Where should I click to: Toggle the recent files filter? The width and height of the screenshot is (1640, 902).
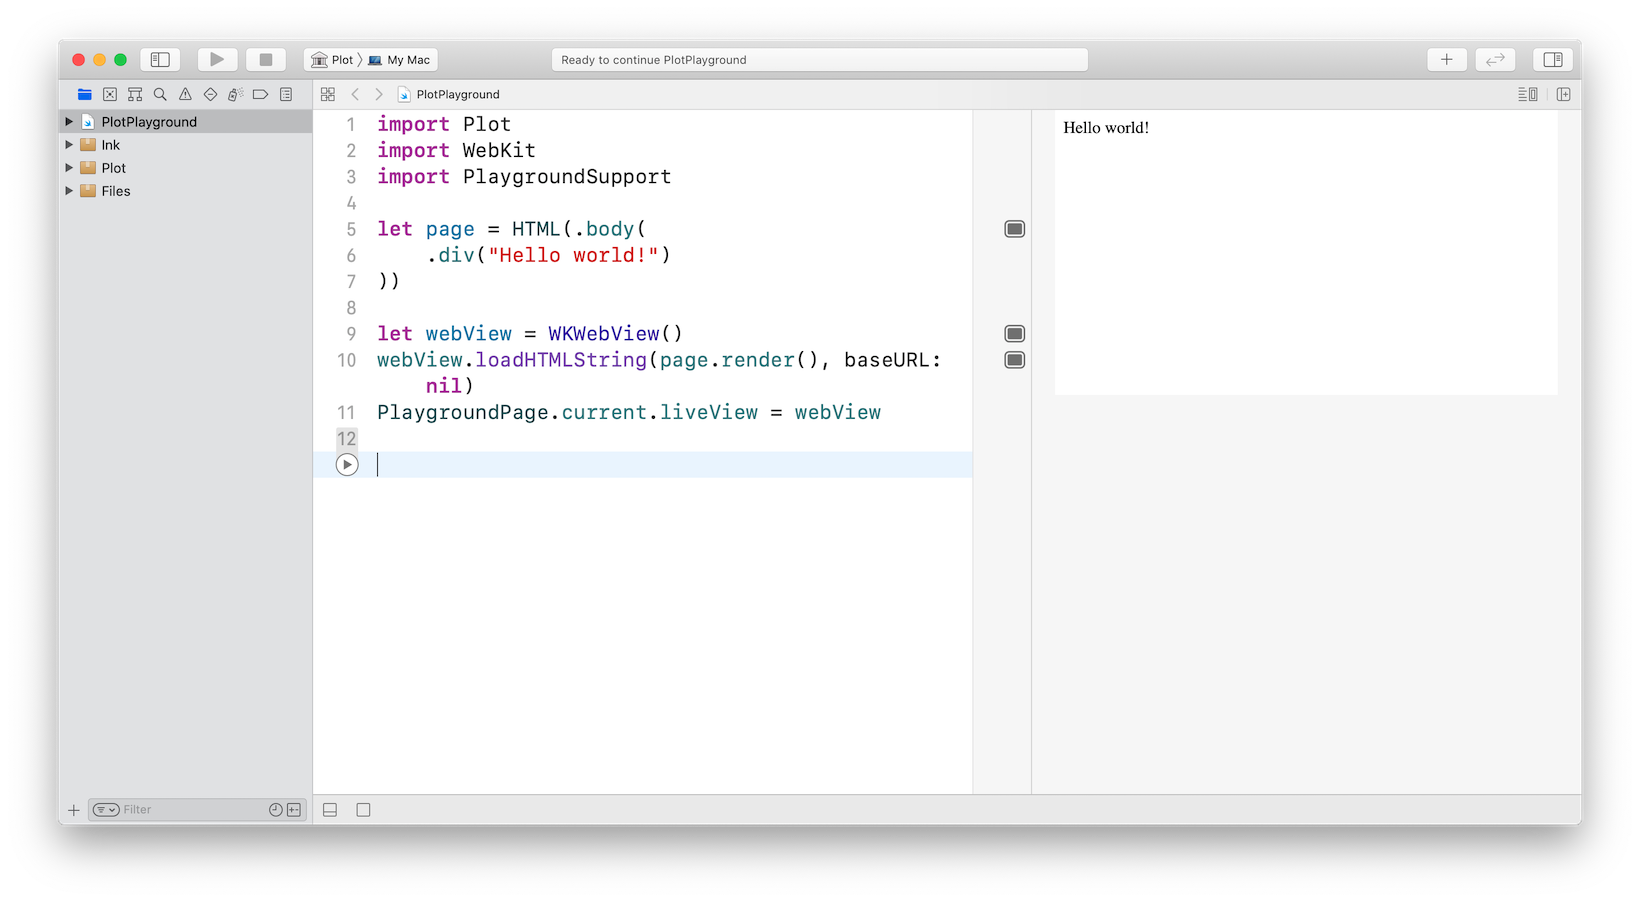[276, 810]
